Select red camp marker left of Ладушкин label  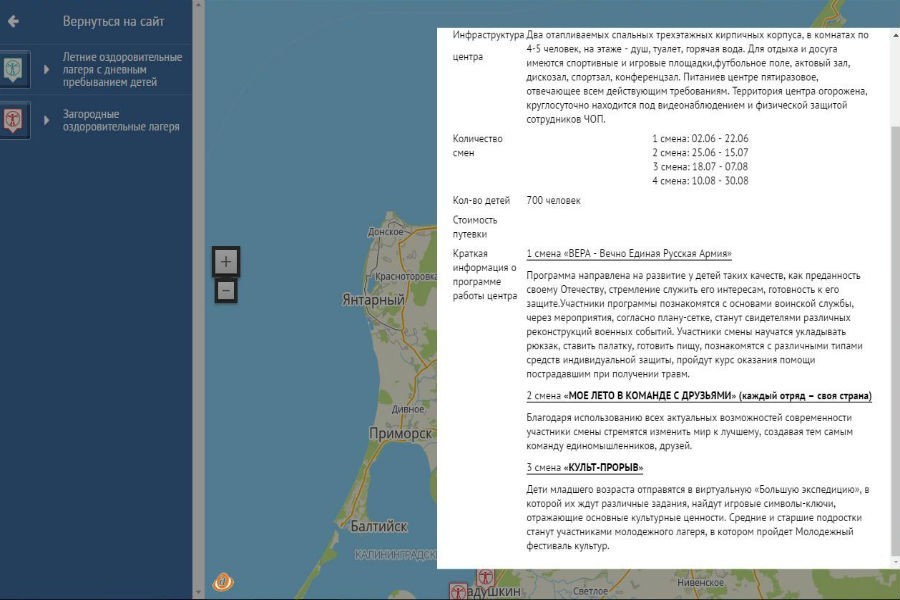click(x=458, y=591)
